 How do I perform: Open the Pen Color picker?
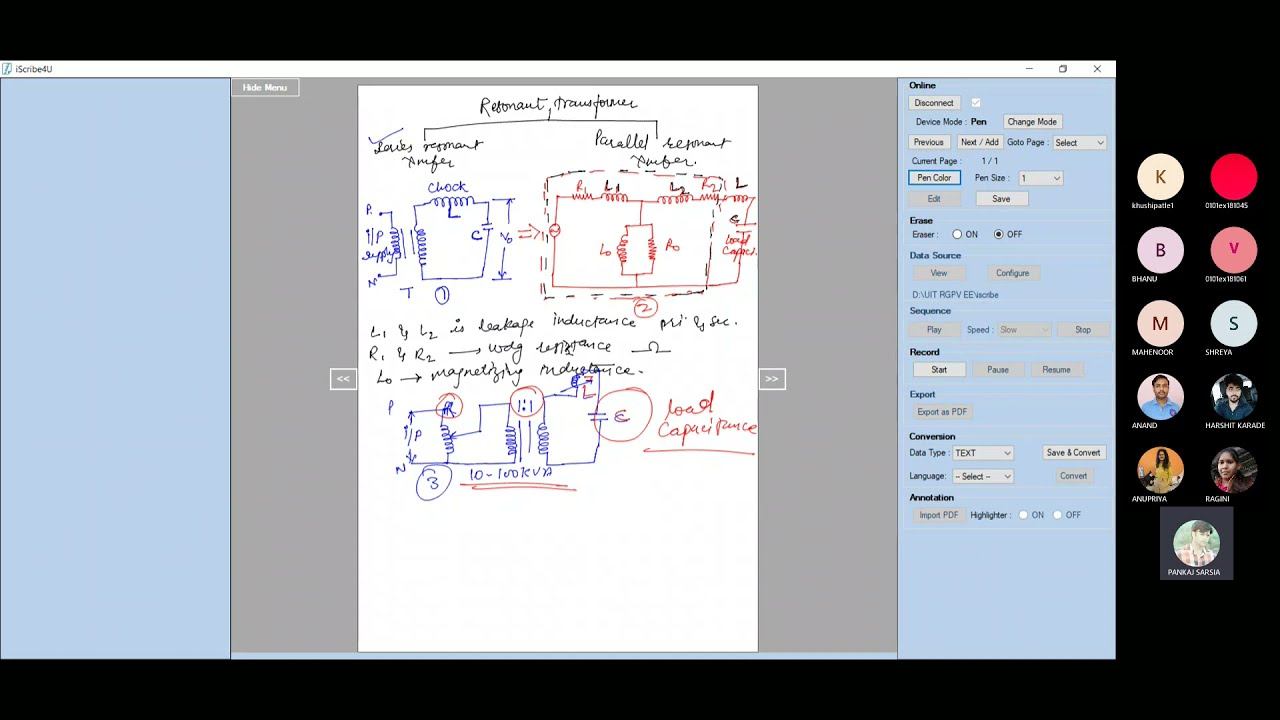[934, 178]
